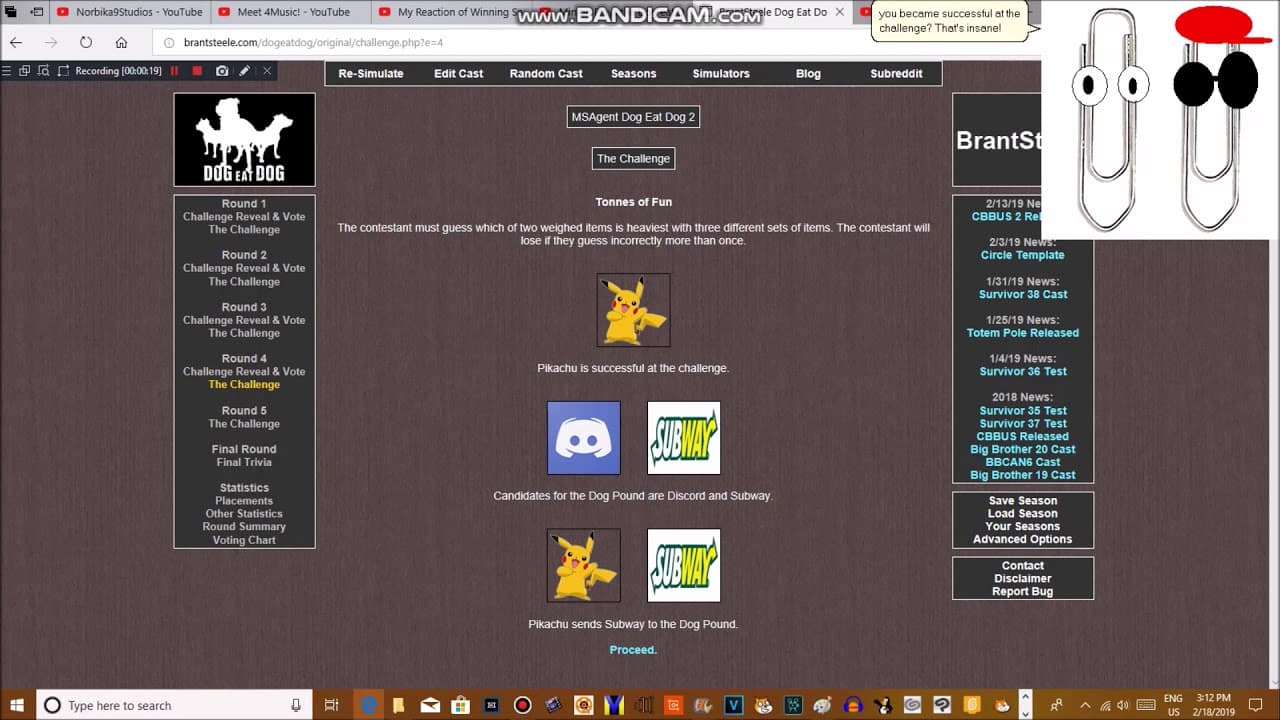
Task: Click the Report Bug link
Action: tap(1022, 591)
